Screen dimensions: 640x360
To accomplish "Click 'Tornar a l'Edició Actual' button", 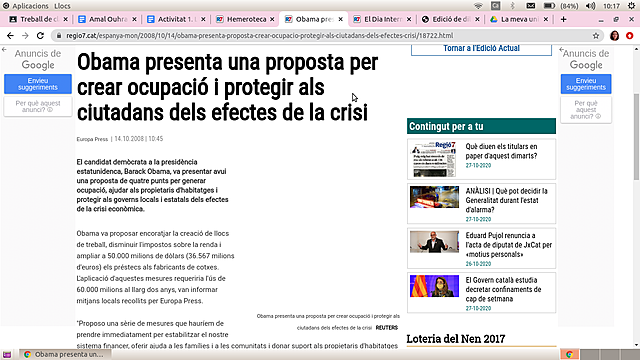I will pos(481,49).
